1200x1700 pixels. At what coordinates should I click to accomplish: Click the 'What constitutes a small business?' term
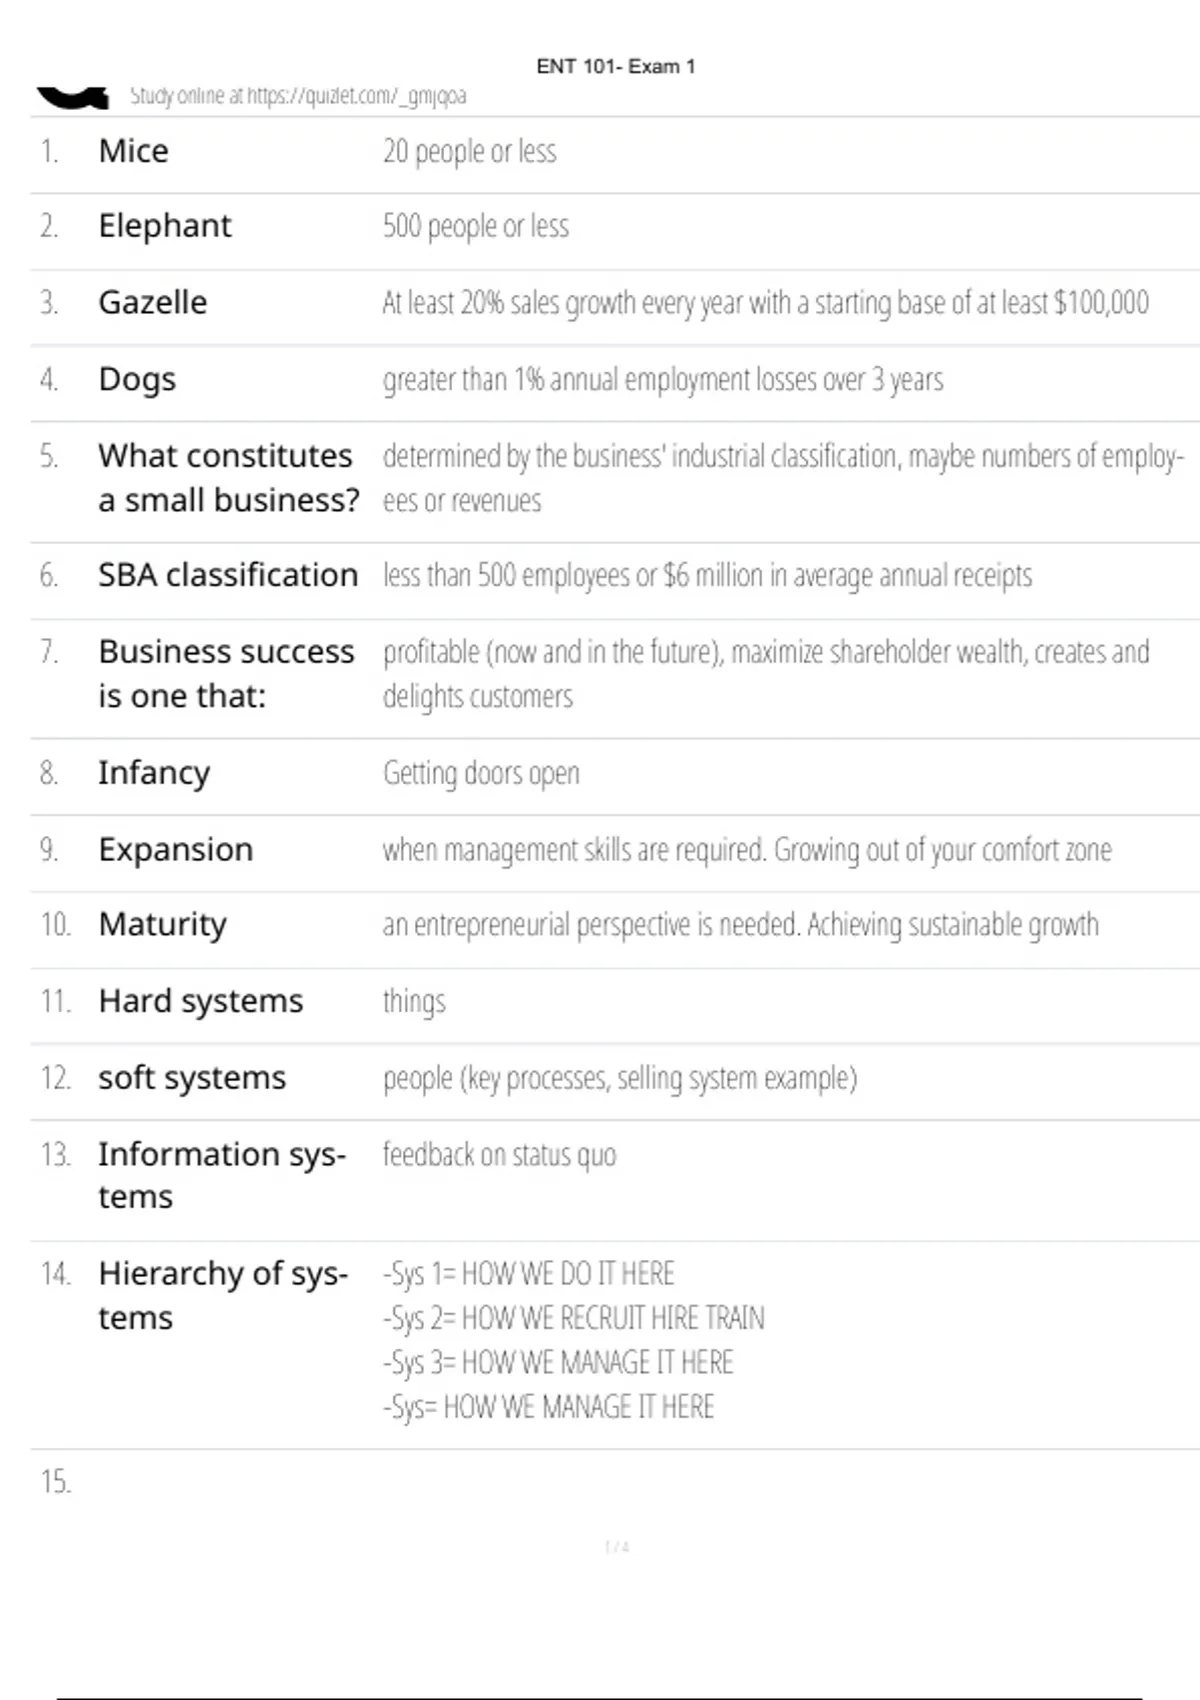tap(228, 477)
